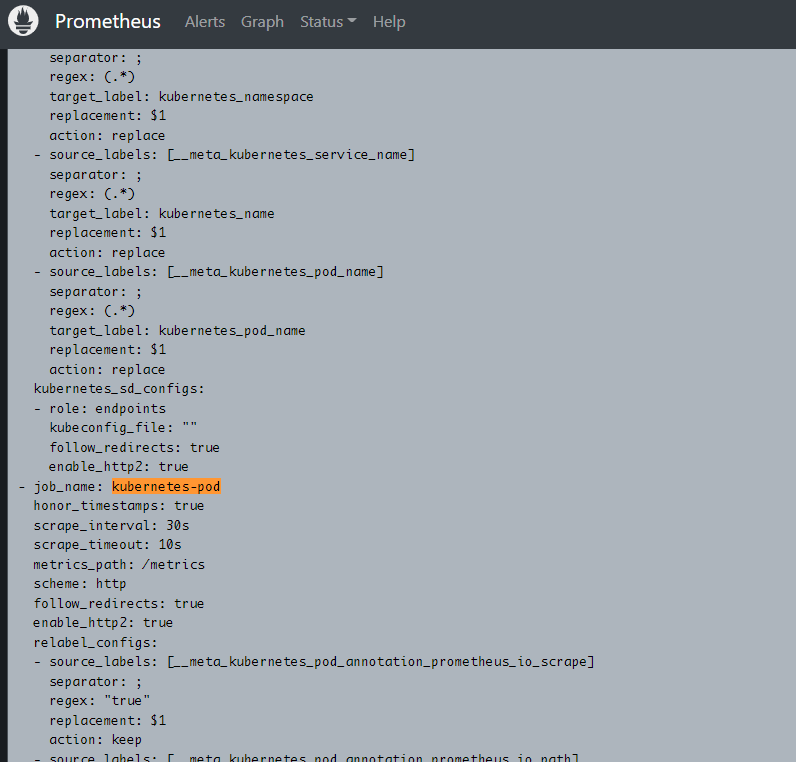
Task: Open the Prometheus home link
Action: pos(108,21)
